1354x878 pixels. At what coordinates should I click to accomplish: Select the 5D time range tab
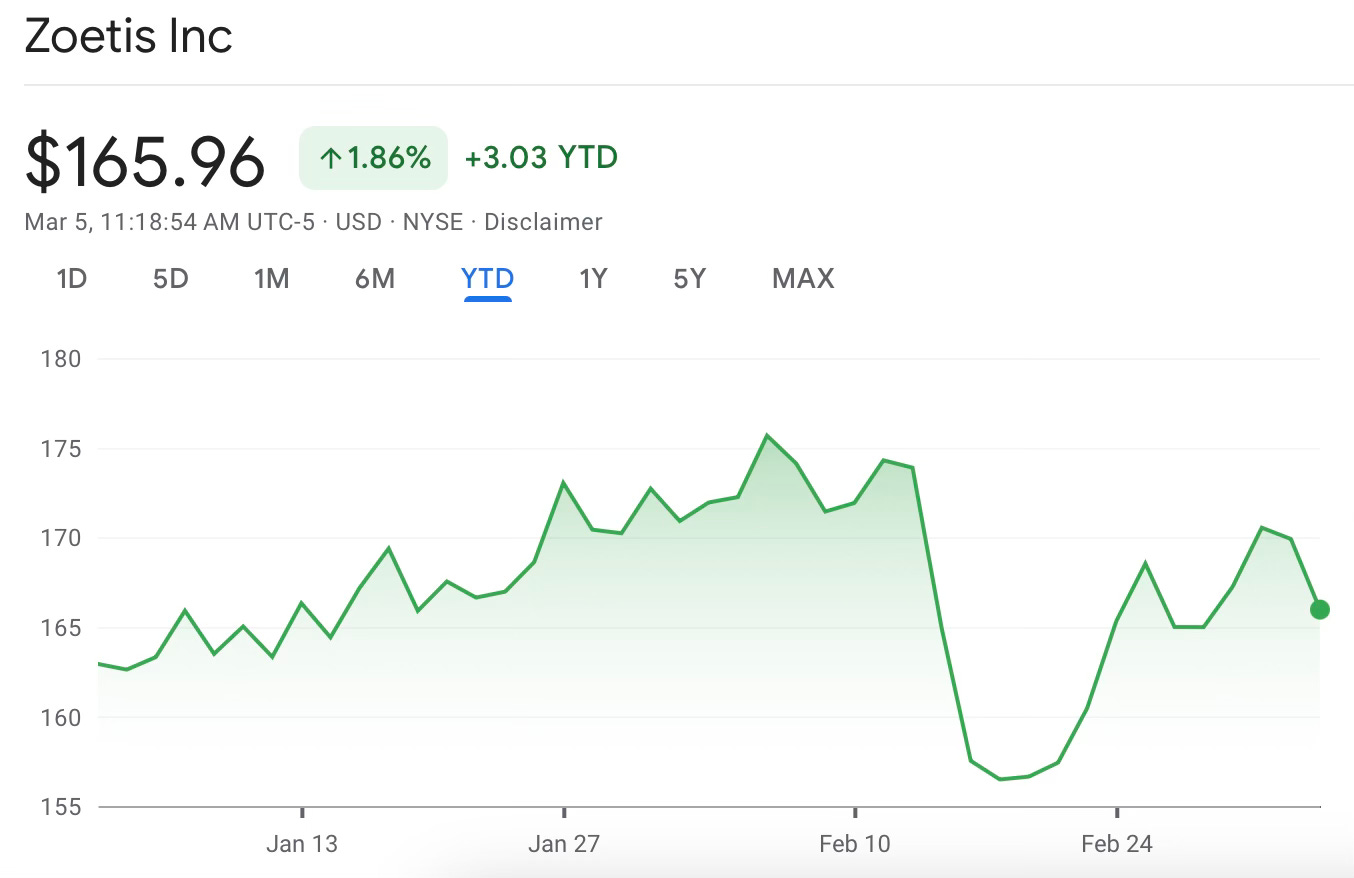[171, 278]
